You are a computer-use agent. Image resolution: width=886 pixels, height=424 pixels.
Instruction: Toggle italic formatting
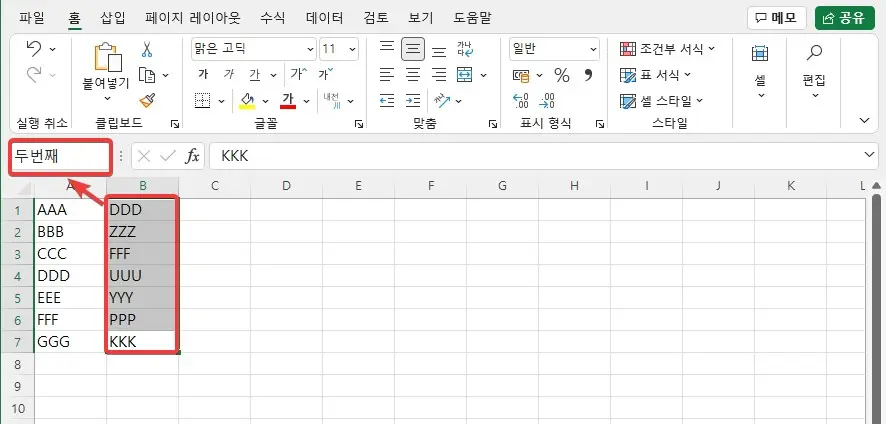(229, 74)
